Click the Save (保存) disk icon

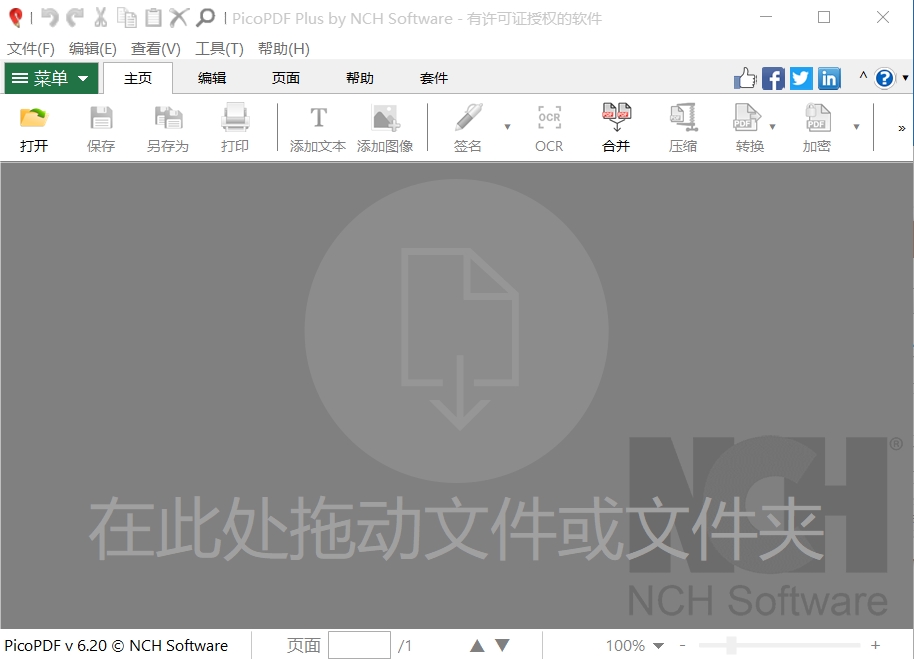coord(101,118)
